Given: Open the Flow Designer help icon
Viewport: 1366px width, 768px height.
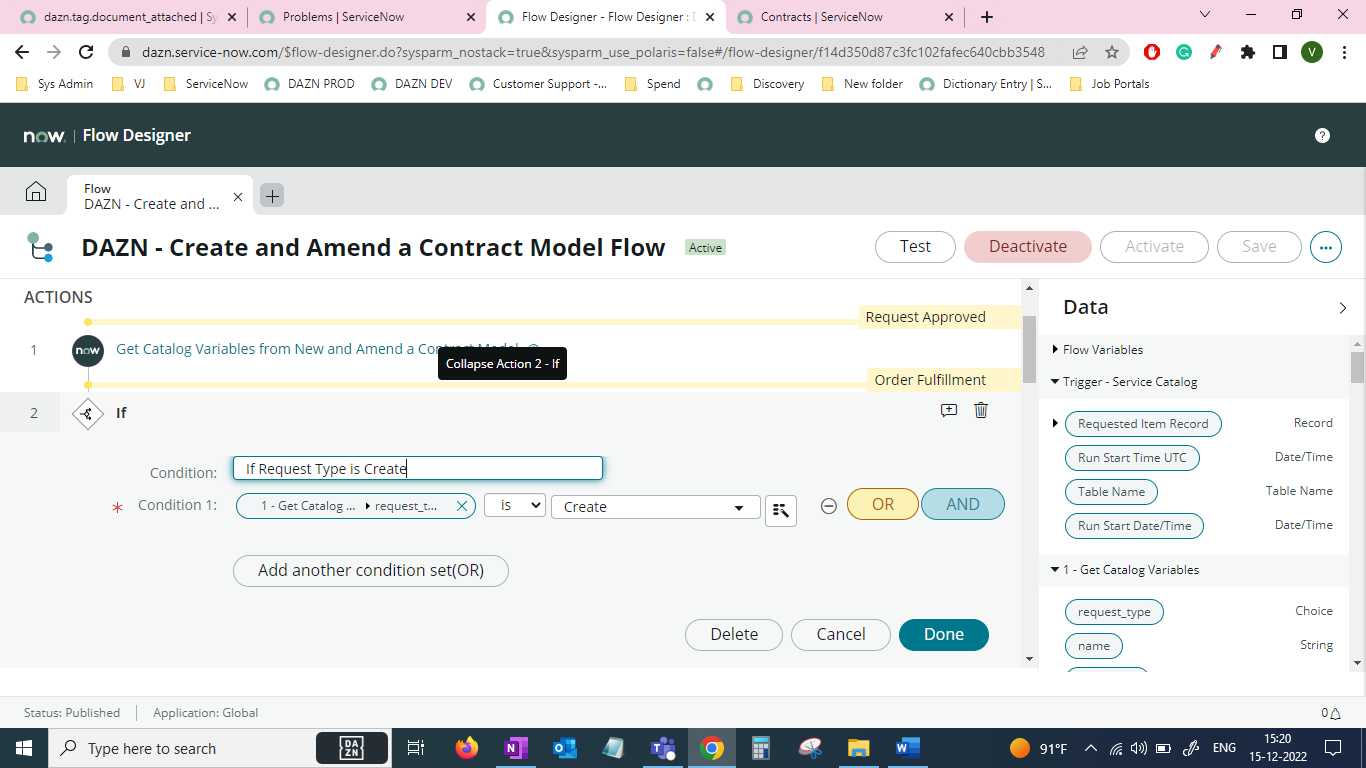Looking at the screenshot, I should coord(1322,136).
